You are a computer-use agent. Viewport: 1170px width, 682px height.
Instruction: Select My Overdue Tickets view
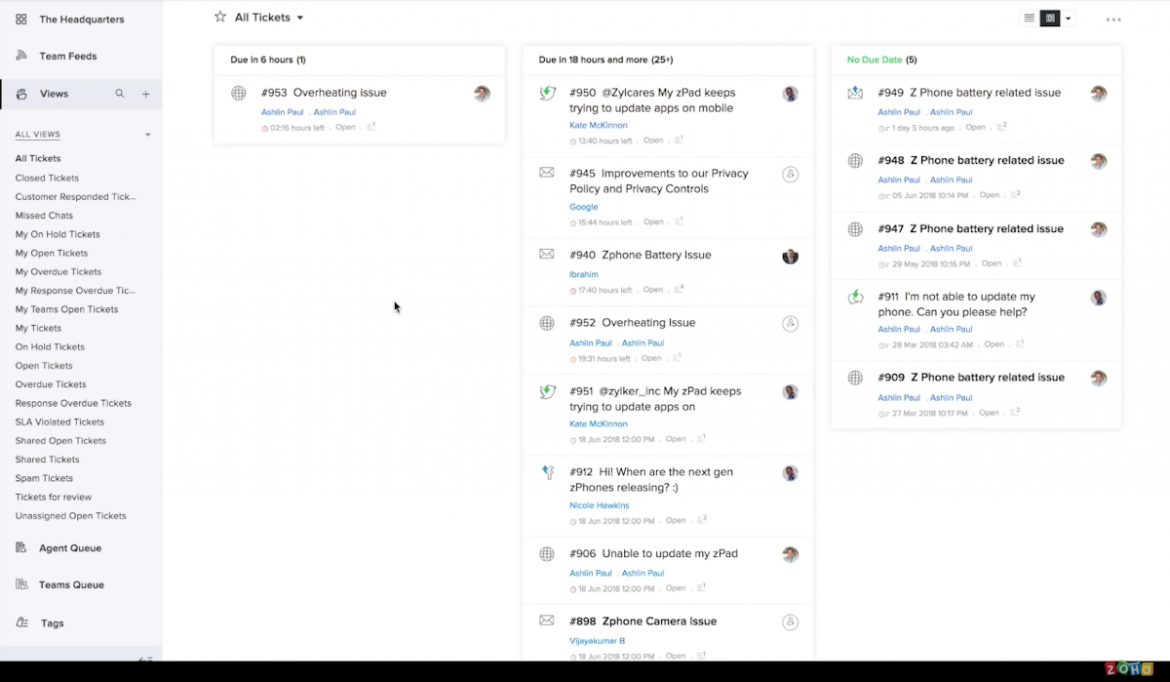click(58, 272)
